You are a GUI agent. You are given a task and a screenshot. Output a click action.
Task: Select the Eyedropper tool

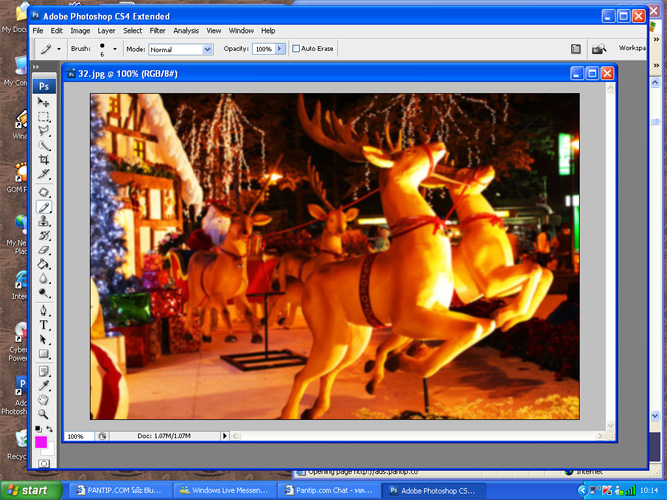[43, 386]
